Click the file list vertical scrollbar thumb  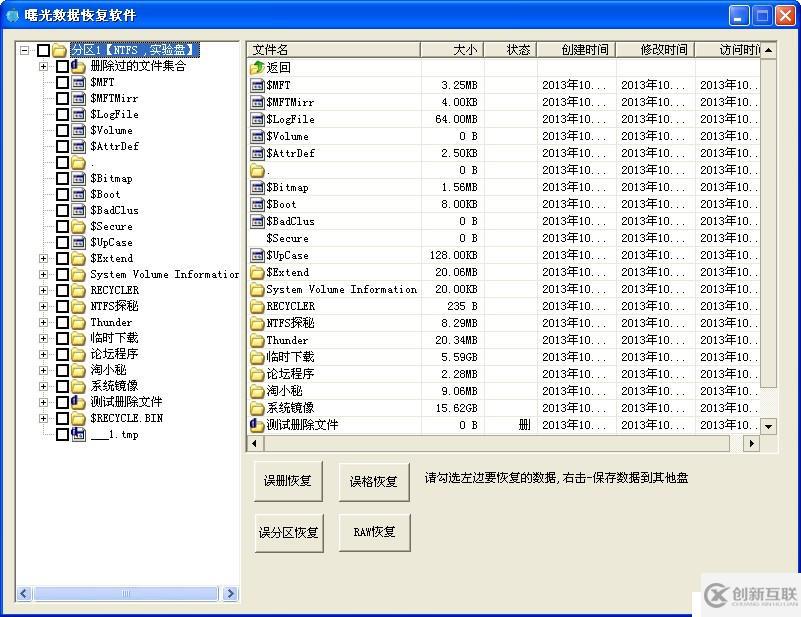click(769, 223)
